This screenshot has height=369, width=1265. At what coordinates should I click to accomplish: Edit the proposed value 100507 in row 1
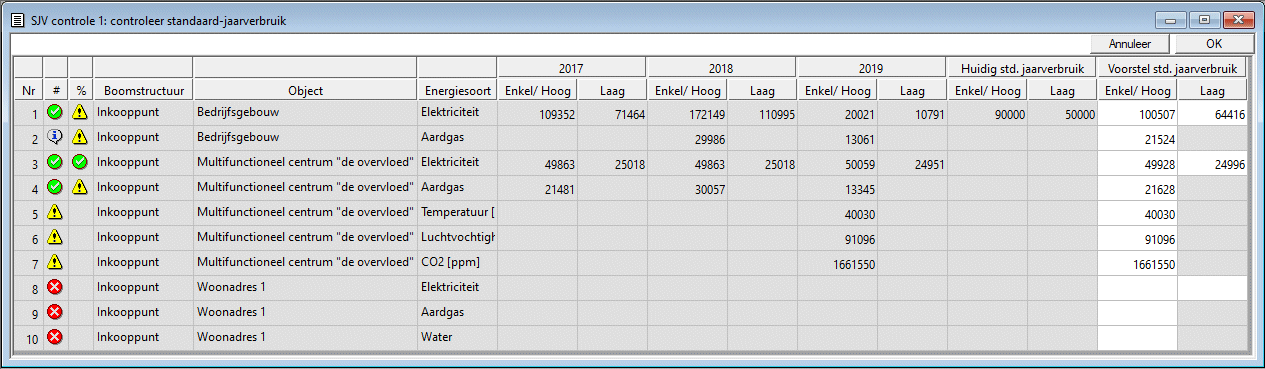1137,113
